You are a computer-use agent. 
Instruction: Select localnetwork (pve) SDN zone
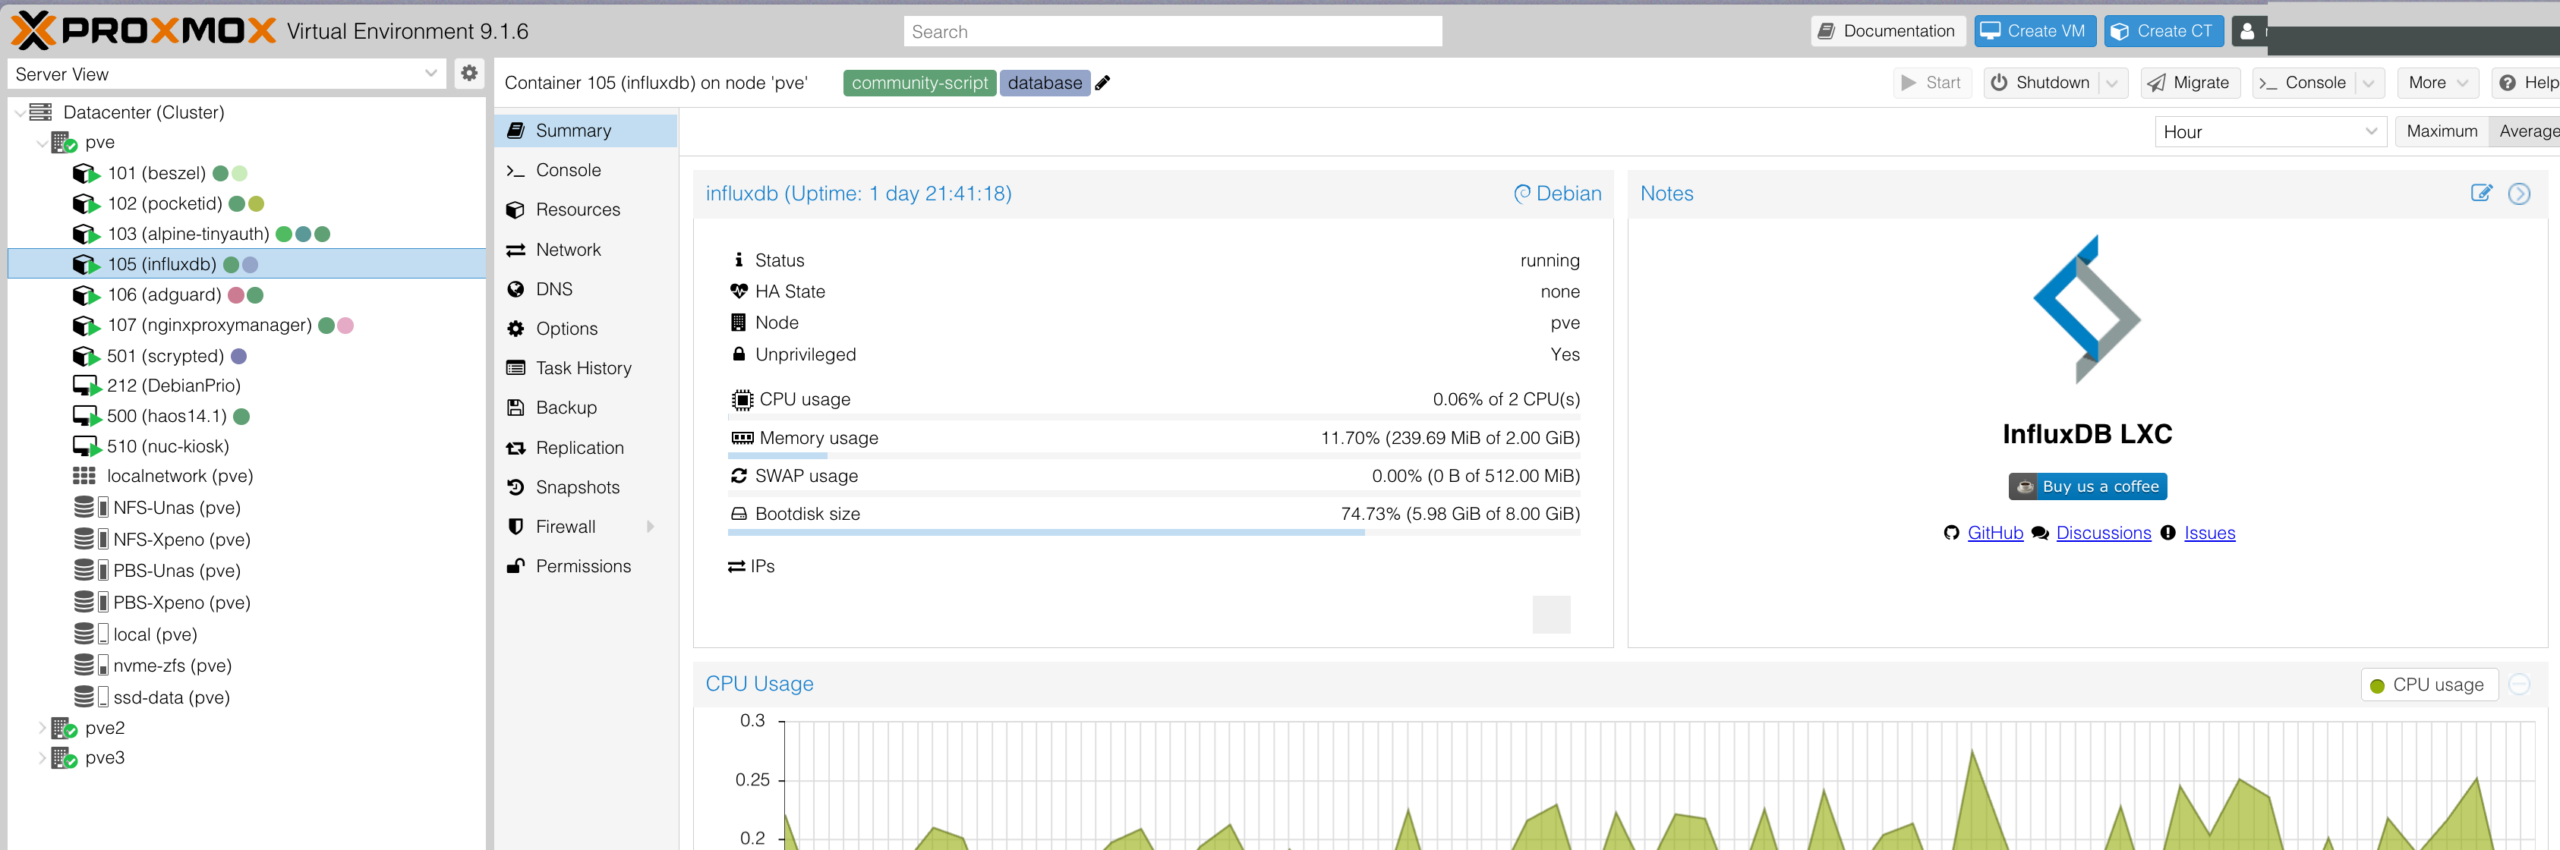180,476
